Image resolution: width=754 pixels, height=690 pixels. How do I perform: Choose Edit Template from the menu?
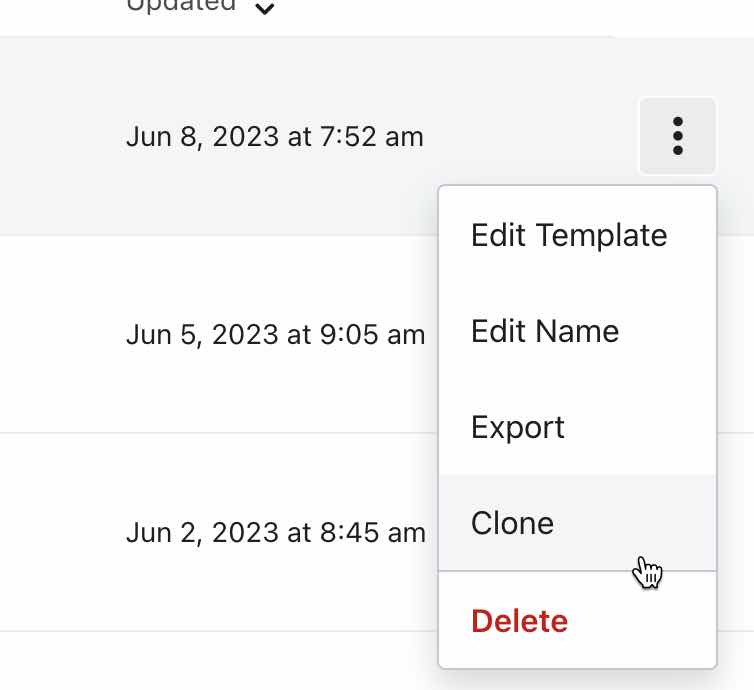pyautogui.click(x=569, y=235)
